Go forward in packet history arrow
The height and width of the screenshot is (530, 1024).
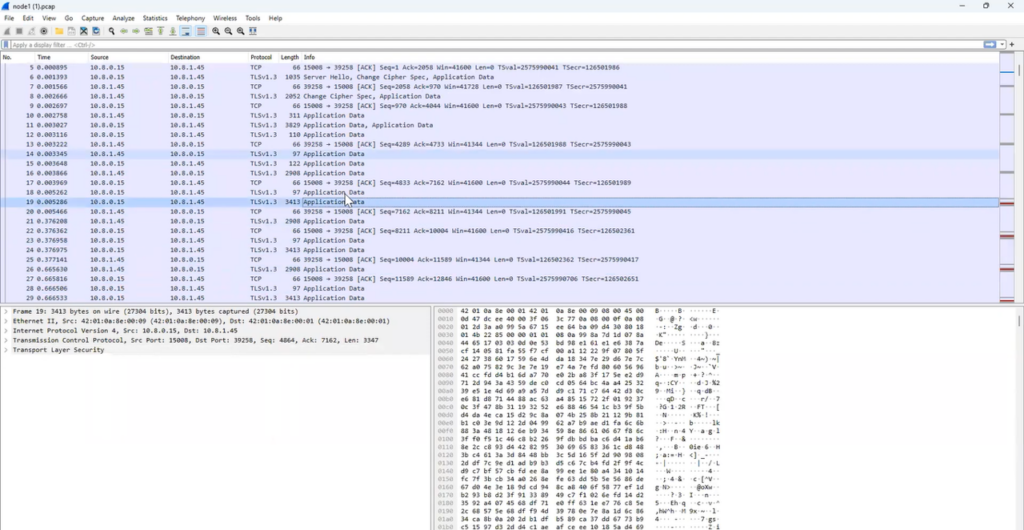click(136, 31)
